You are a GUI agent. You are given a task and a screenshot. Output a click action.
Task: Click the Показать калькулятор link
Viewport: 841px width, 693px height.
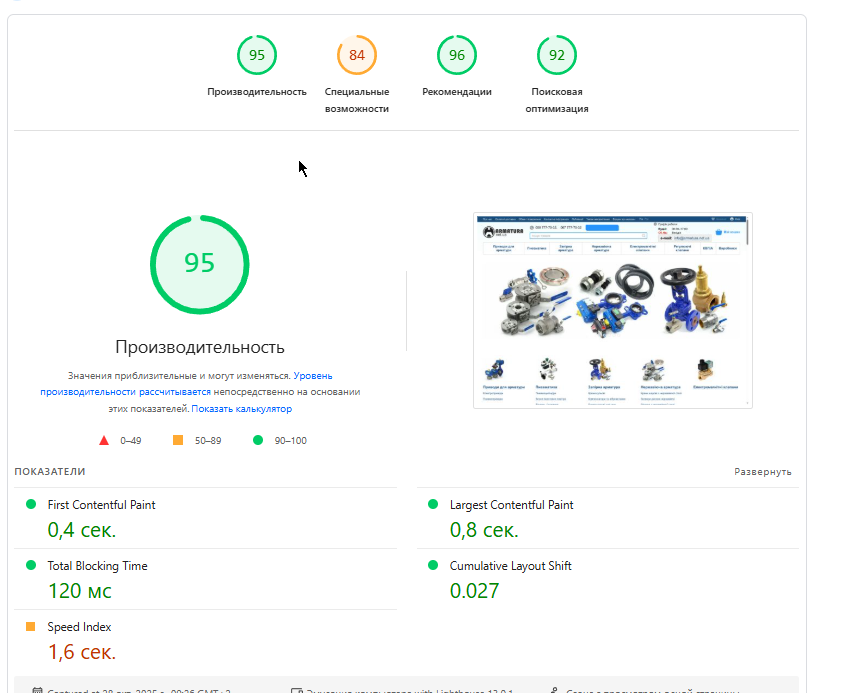(241, 409)
